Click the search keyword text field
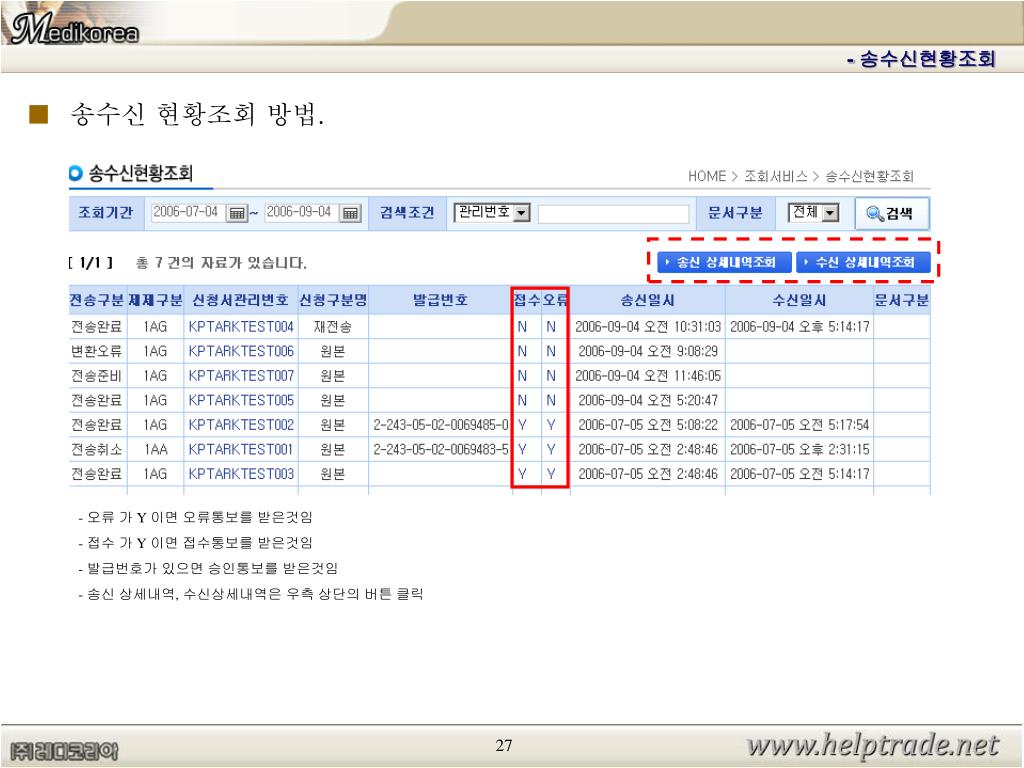The width and height of the screenshot is (1024, 768). tap(613, 214)
